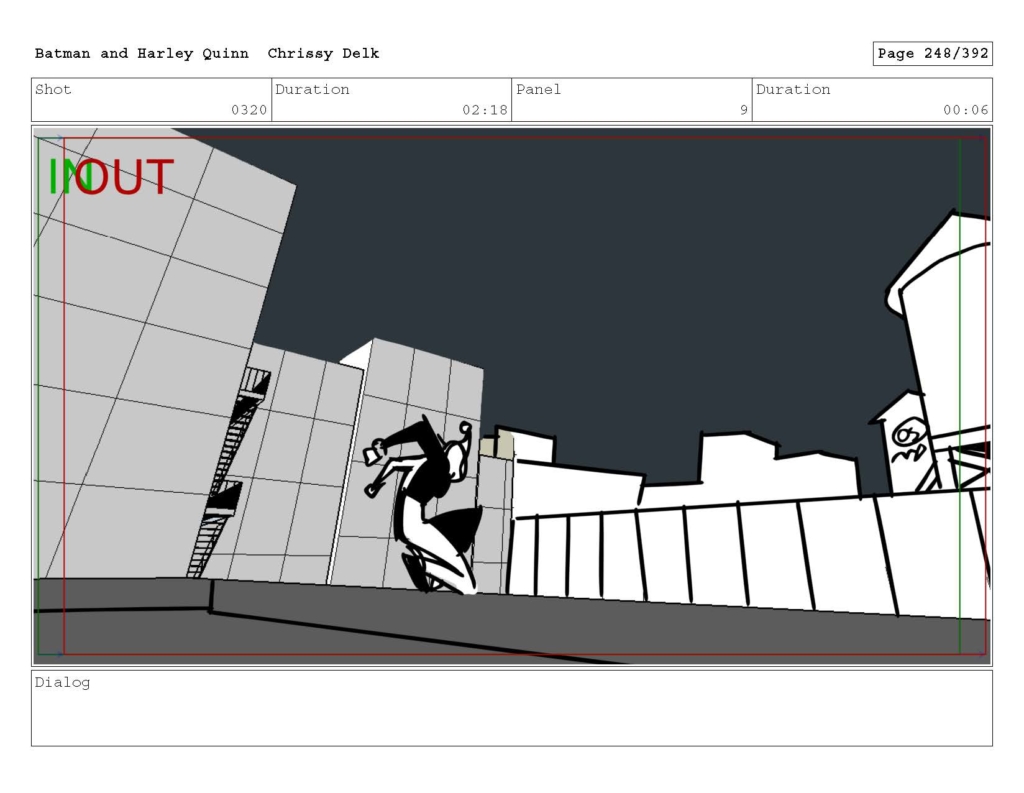Click the 'Dialog' label
The image size is (1024, 793).
[x=62, y=683]
